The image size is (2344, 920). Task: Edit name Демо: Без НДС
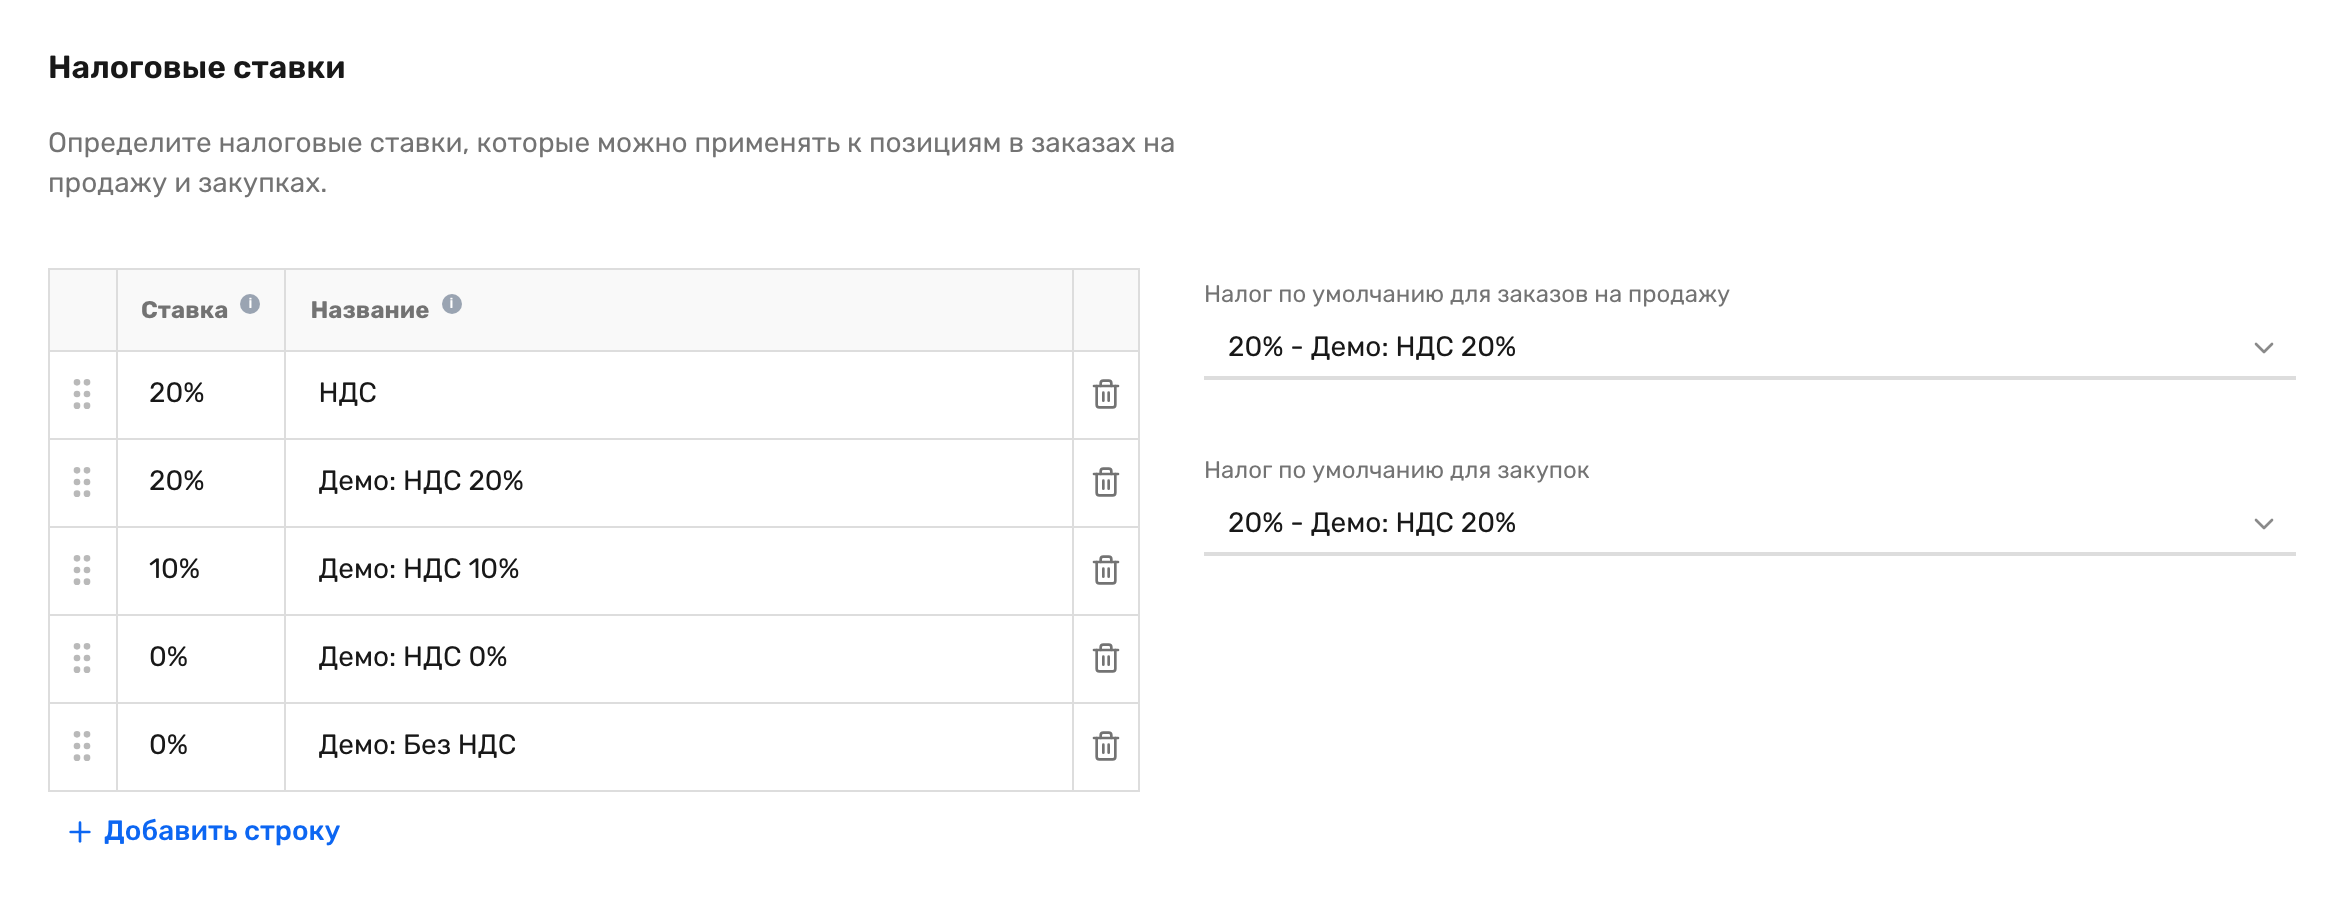tap(679, 746)
